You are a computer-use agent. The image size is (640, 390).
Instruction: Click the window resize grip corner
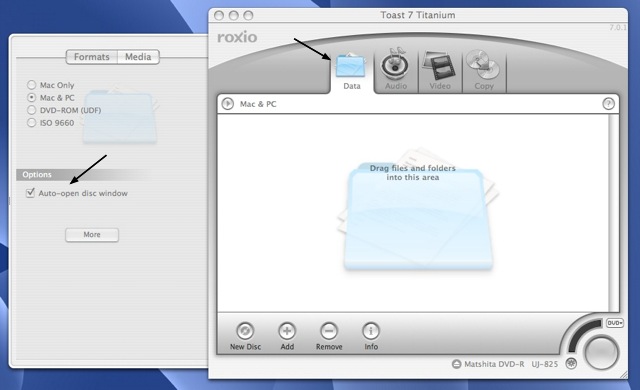pos(623,374)
